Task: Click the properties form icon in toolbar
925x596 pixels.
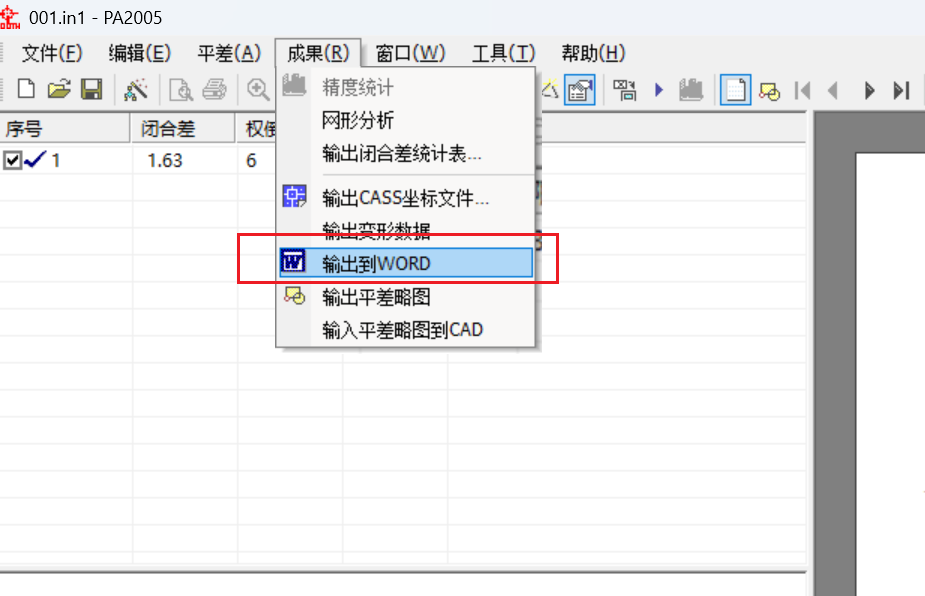Action: pyautogui.click(x=579, y=90)
